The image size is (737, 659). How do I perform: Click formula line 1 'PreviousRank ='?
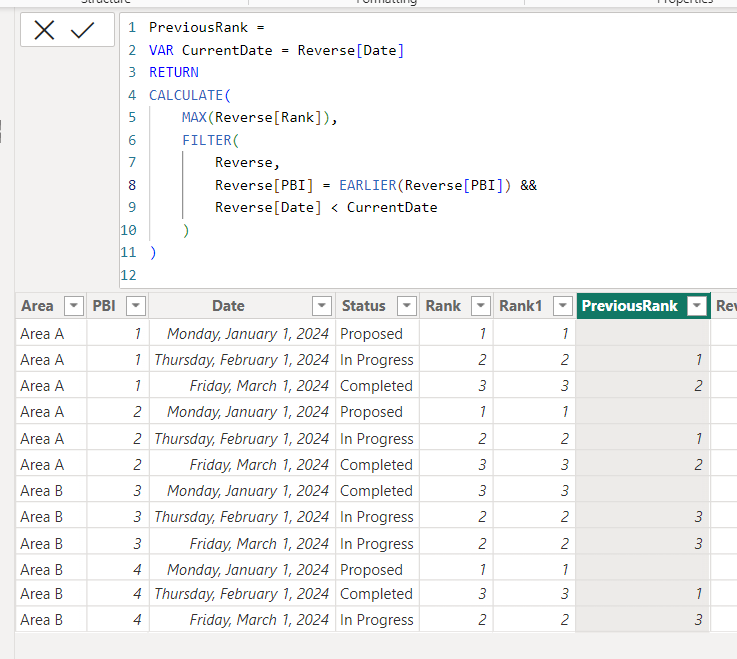coord(207,28)
